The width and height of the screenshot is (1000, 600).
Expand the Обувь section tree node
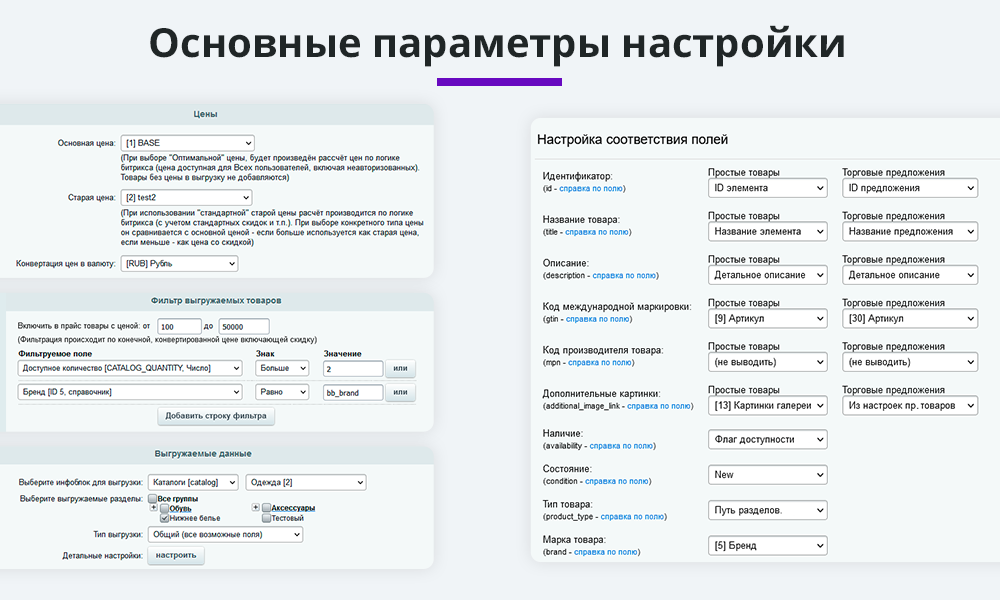pos(154,508)
